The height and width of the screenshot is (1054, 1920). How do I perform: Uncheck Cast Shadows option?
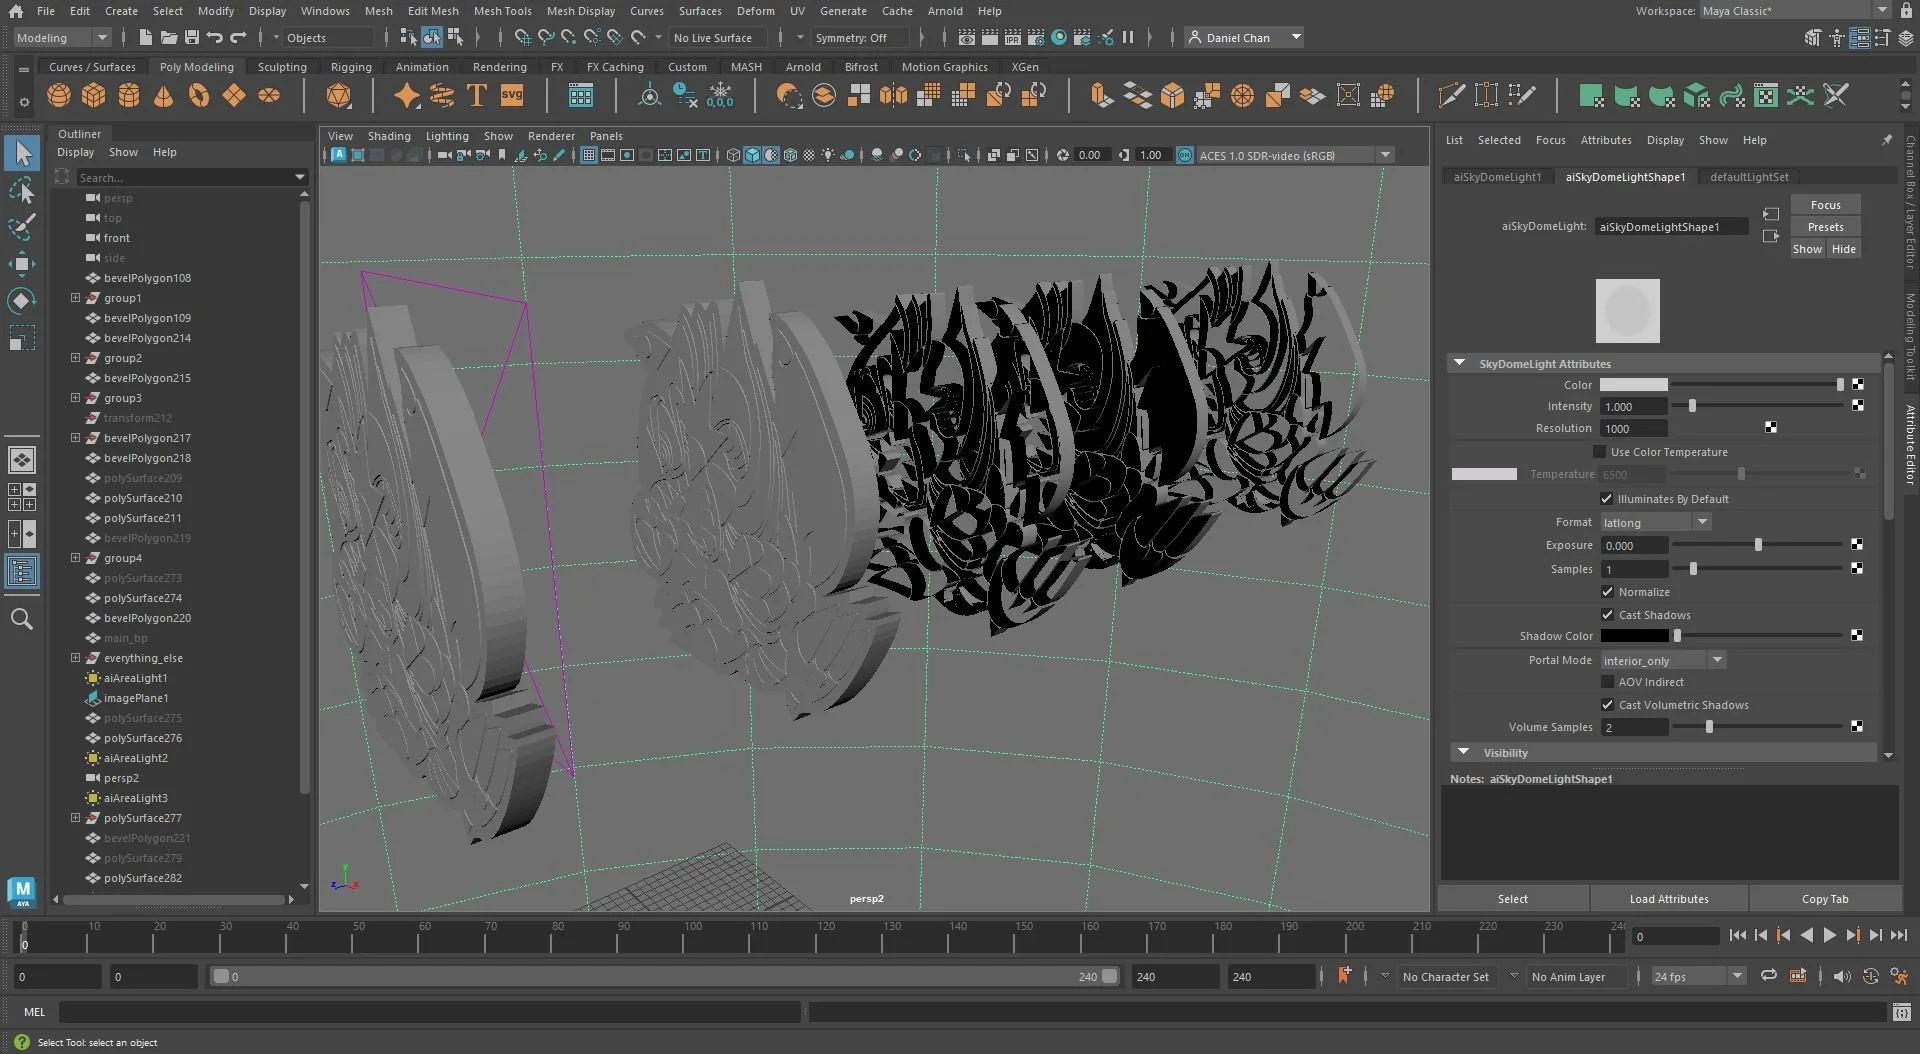(1608, 615)
